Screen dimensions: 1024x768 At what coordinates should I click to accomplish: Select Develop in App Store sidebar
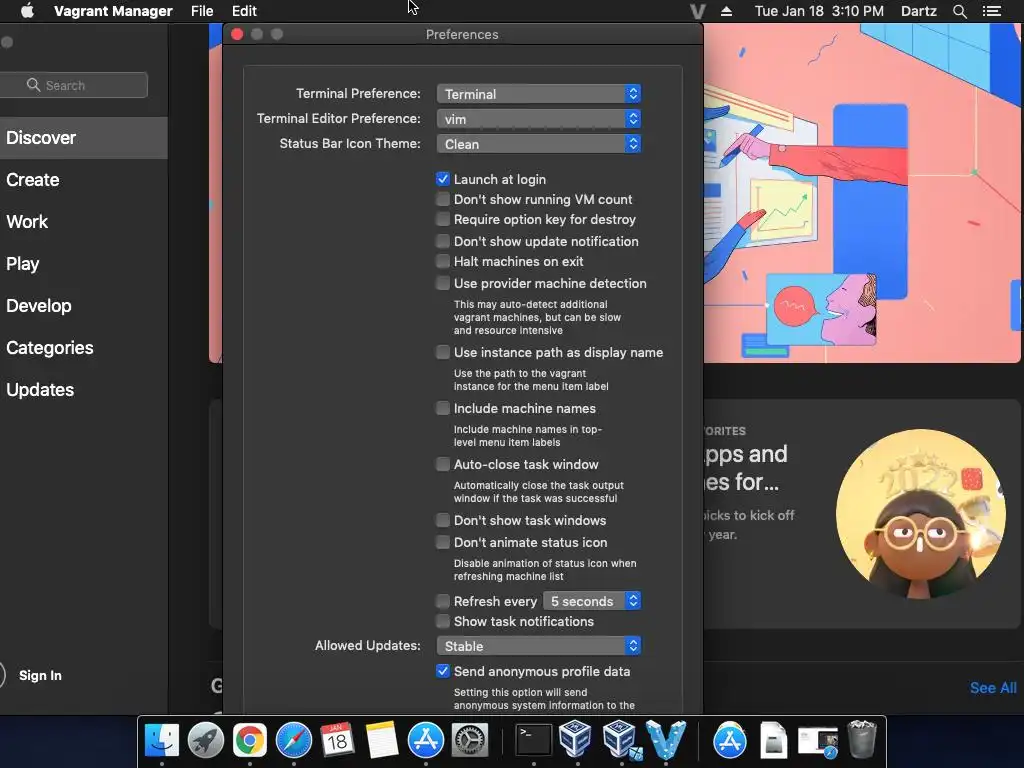82,306
